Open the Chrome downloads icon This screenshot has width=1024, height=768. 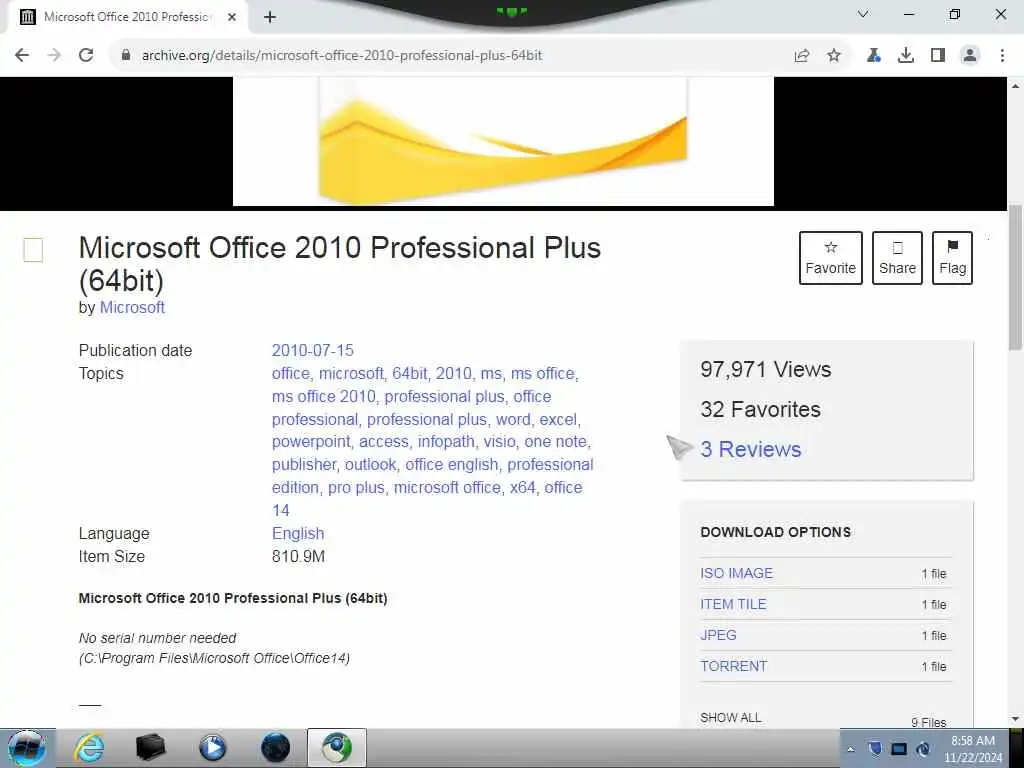tap(906, 56)
